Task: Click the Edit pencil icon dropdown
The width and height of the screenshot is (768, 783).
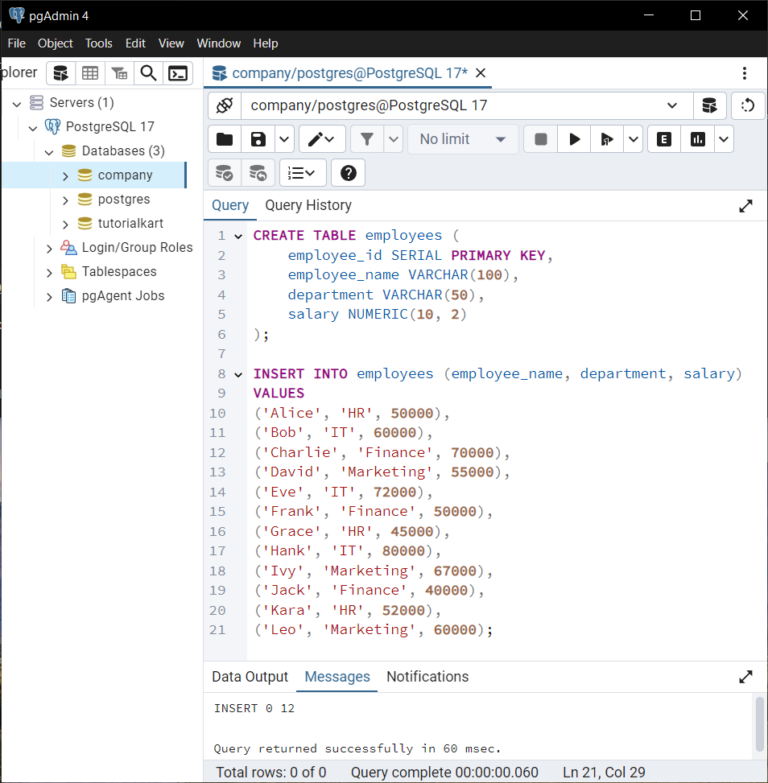Action: [x=322, y=139]
